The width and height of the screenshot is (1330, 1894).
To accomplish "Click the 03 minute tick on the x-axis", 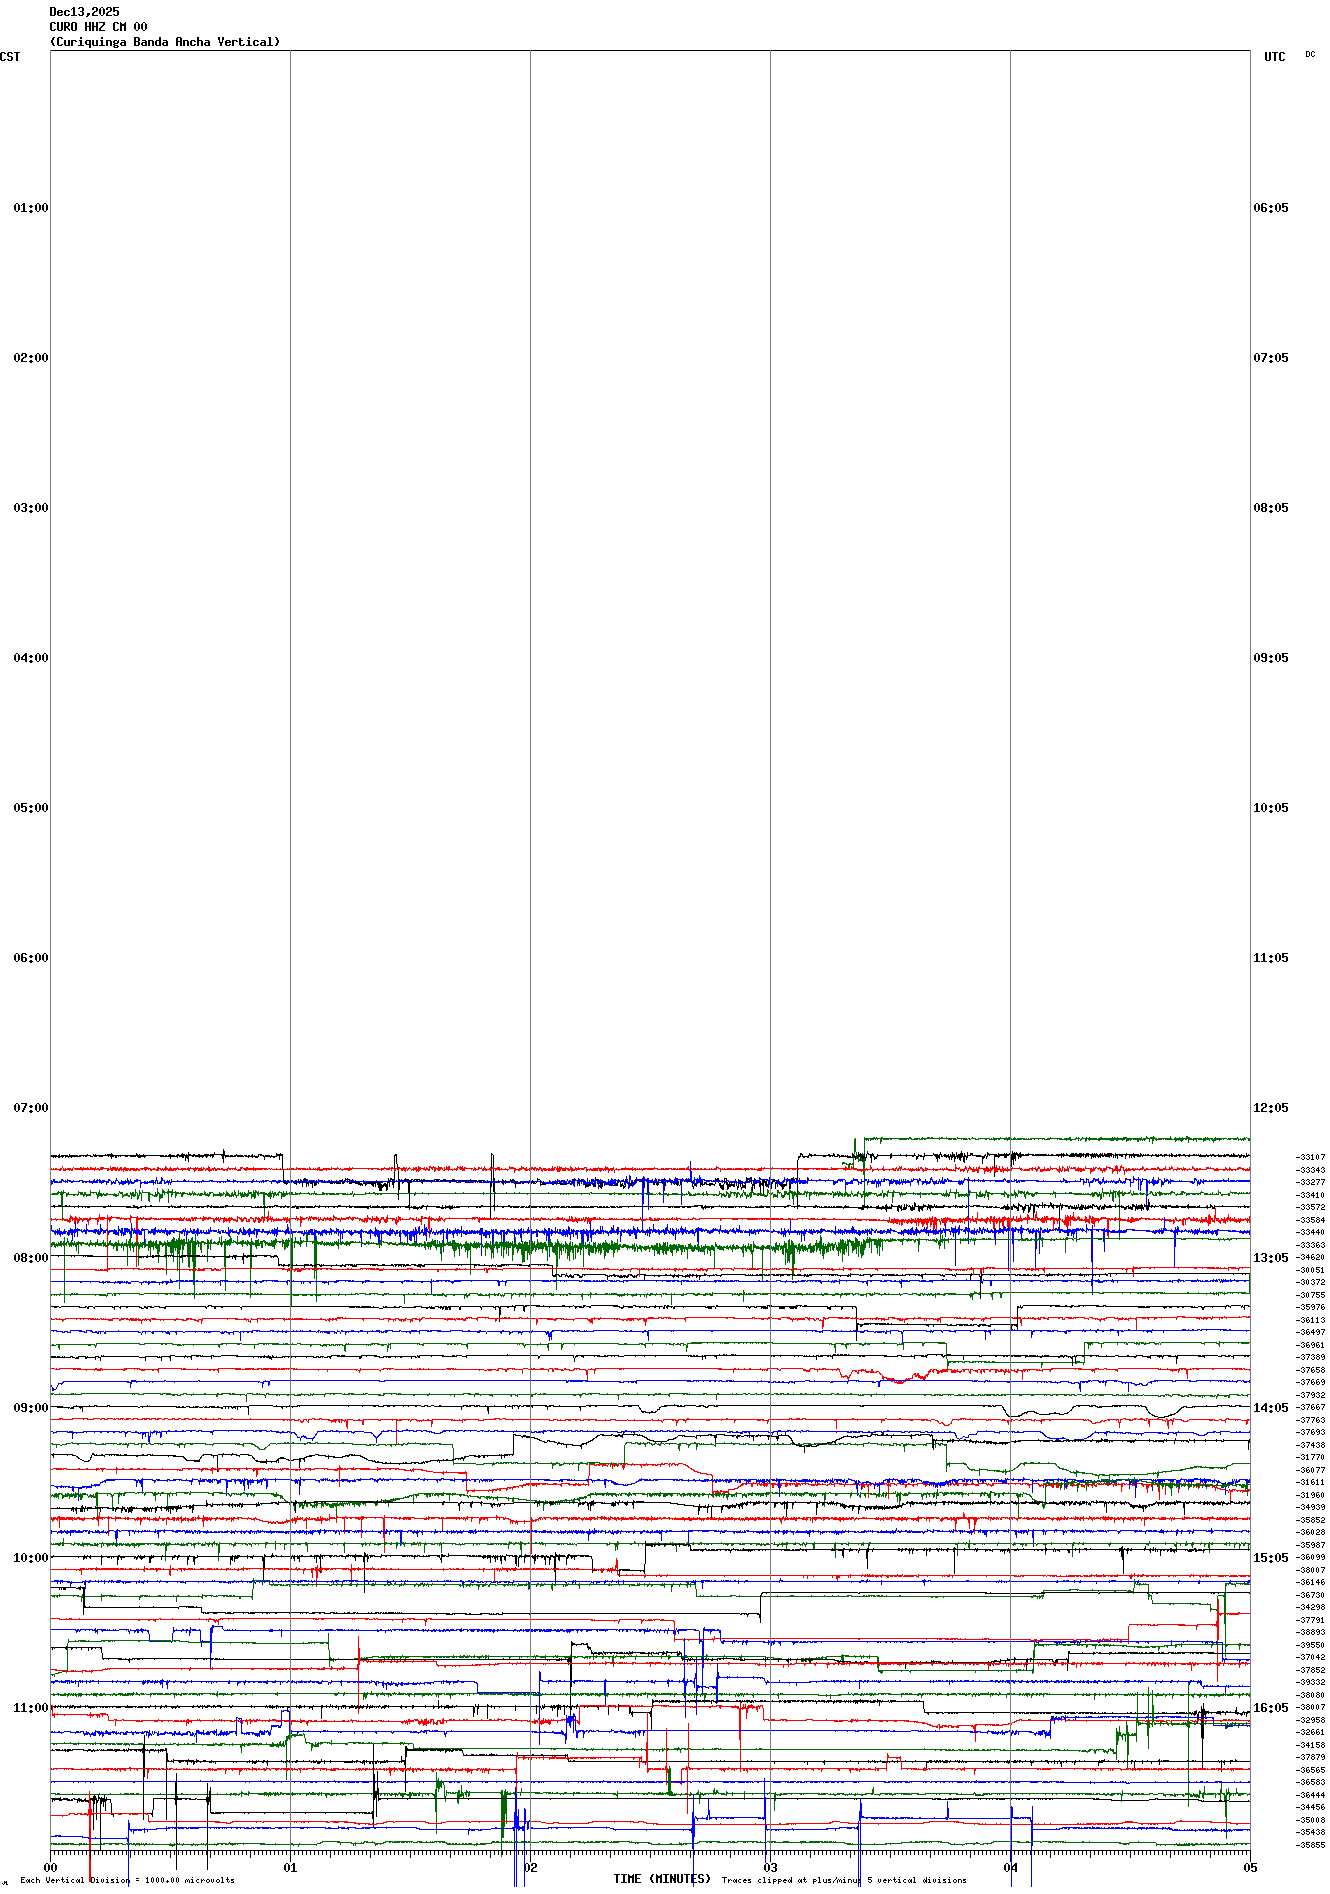I will (770, 1867).
